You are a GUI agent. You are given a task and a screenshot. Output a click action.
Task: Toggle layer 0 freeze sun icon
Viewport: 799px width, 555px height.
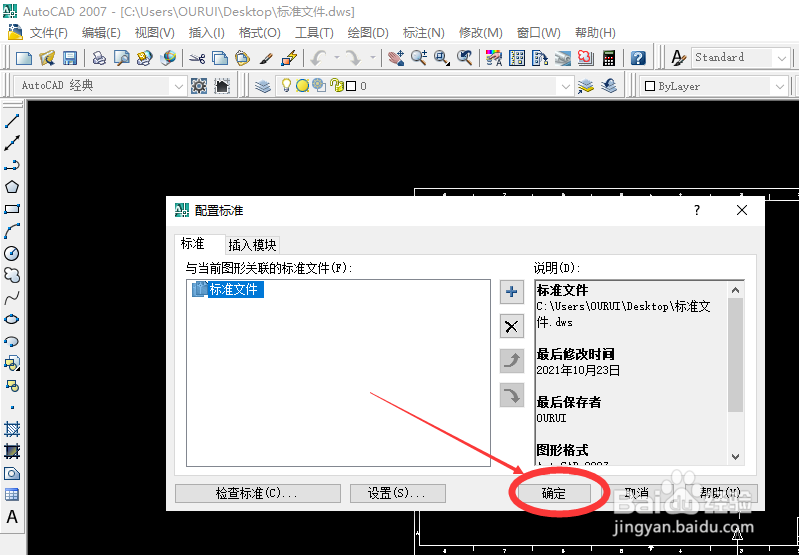[x=303, y=86]
